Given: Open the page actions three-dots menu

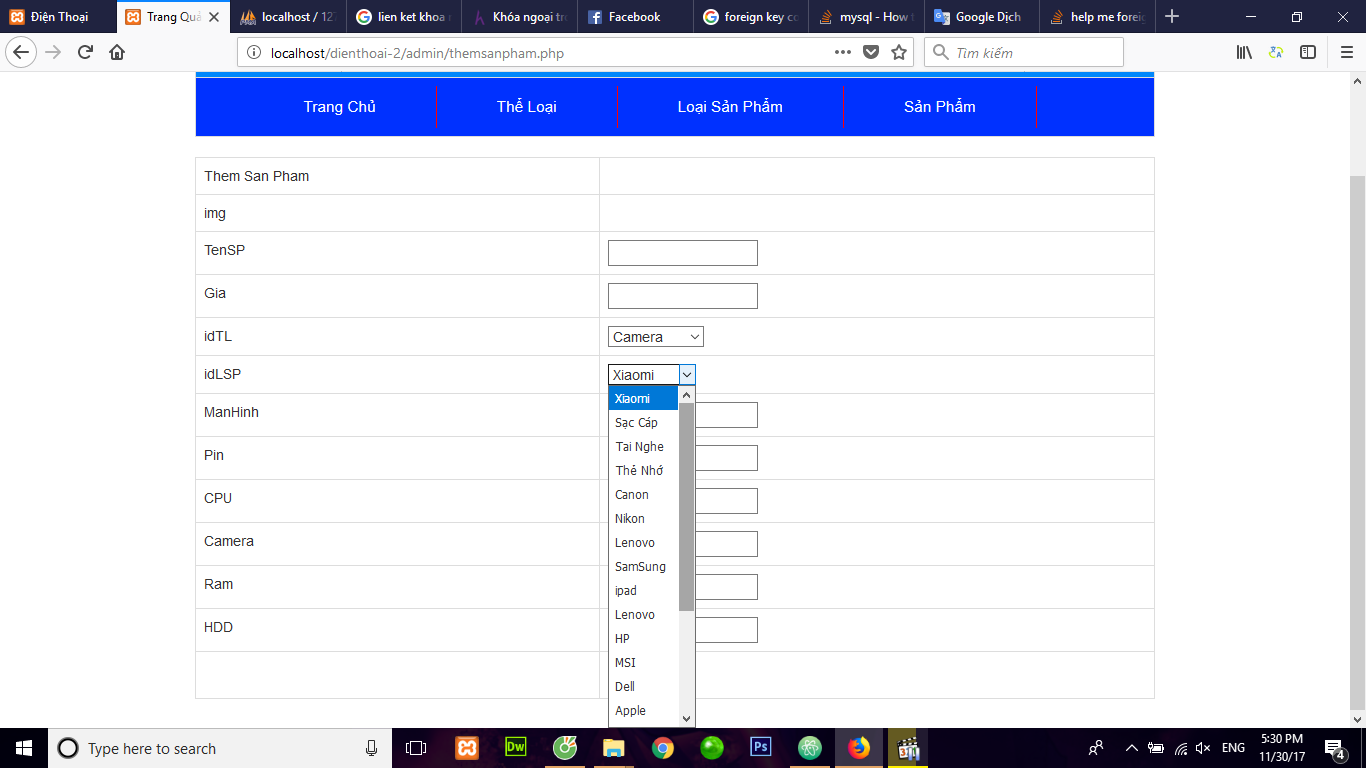Looking at the screenshot, I should pos(843,53).
